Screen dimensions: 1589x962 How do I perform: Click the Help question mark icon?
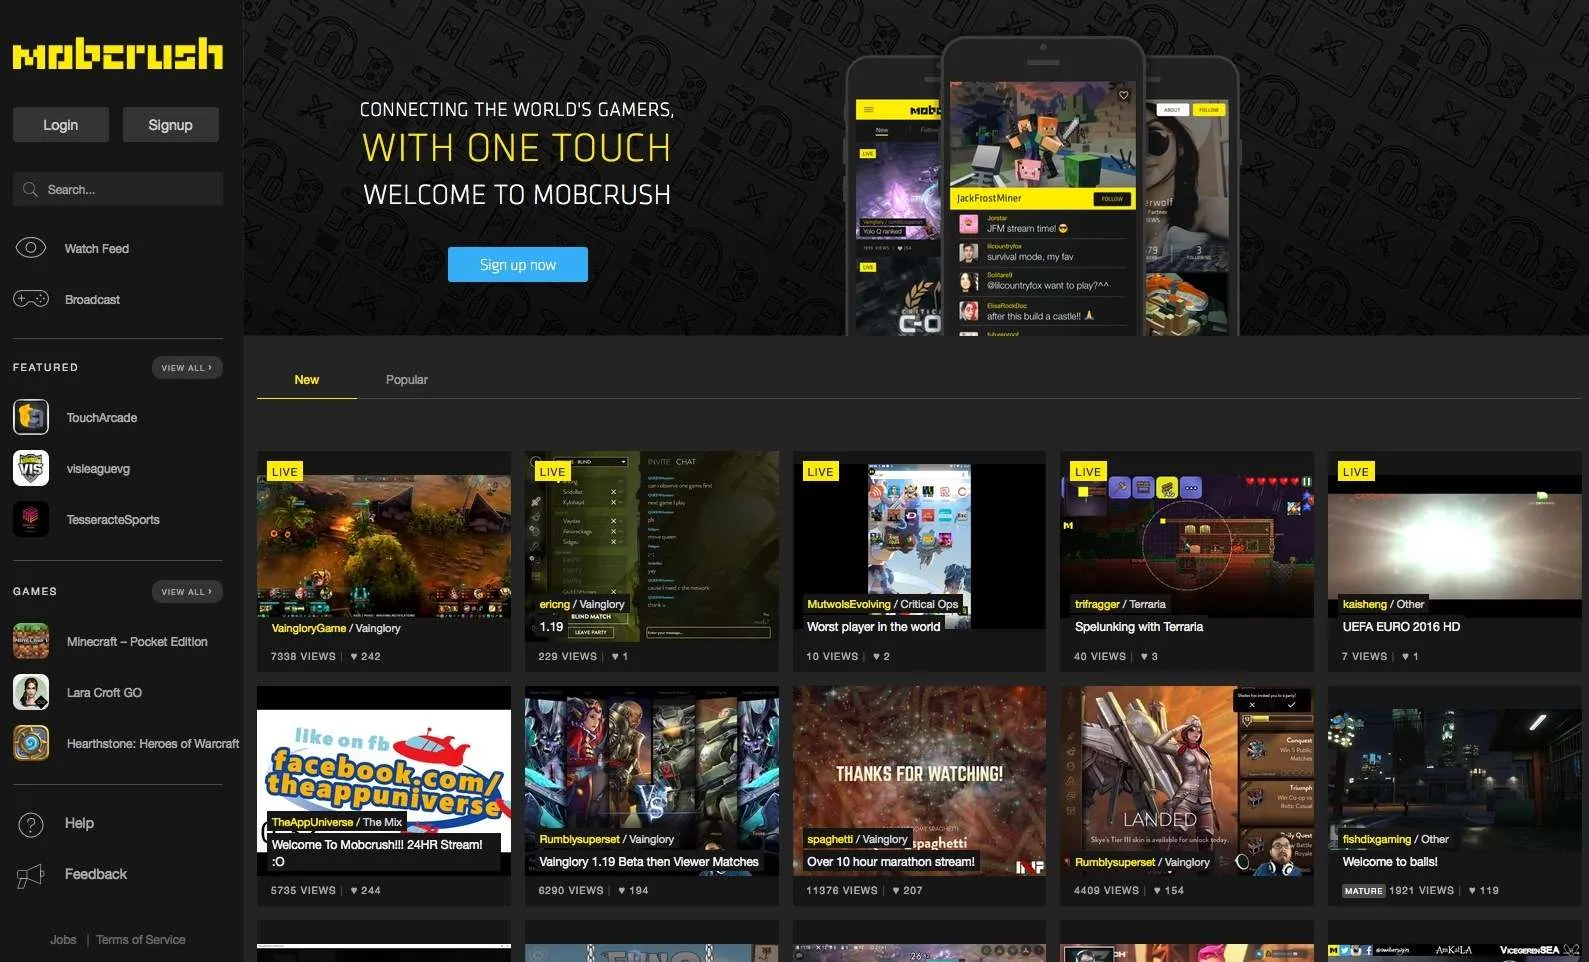tap(31, 824)
